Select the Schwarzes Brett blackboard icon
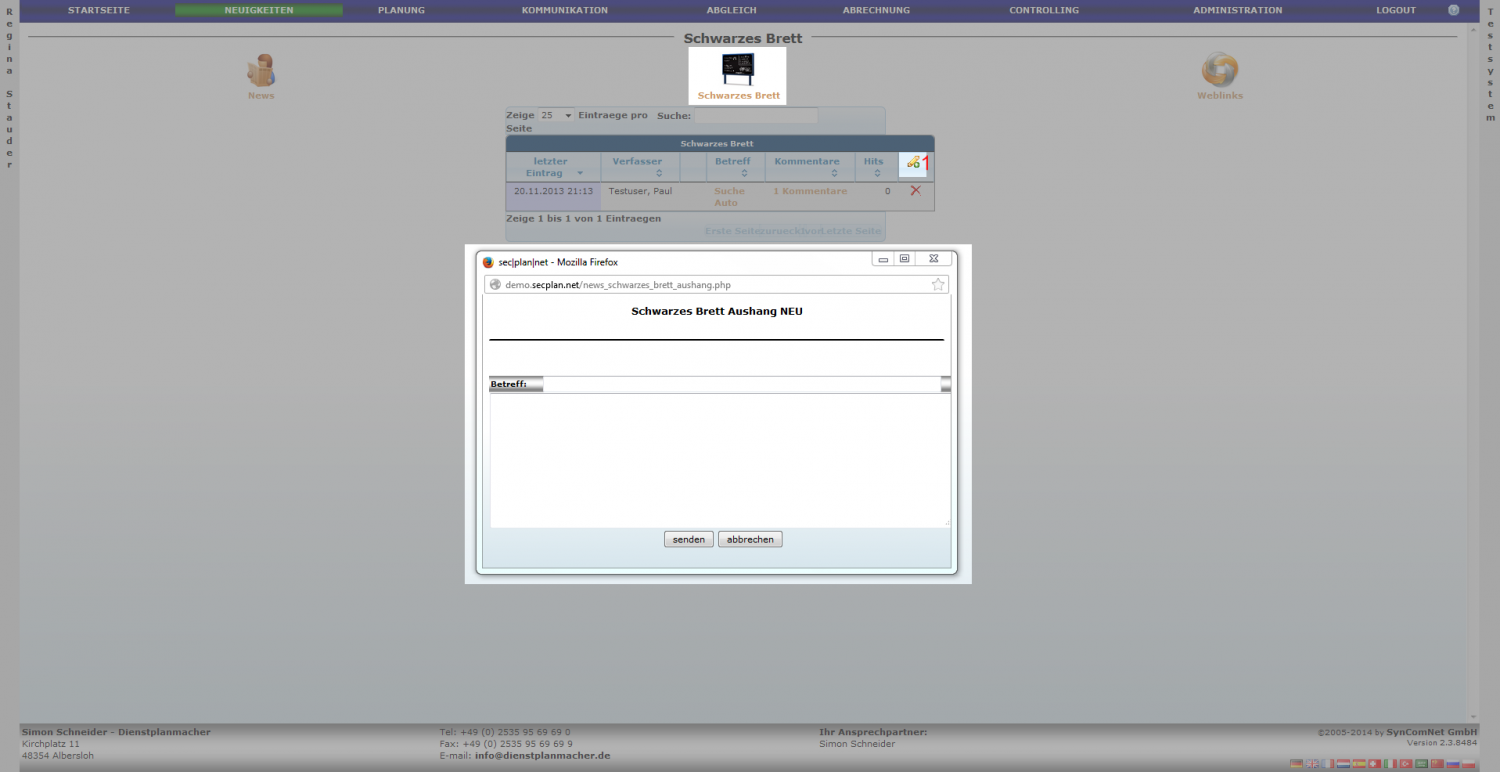This screenshot has width=1500, height=772. 738,69
